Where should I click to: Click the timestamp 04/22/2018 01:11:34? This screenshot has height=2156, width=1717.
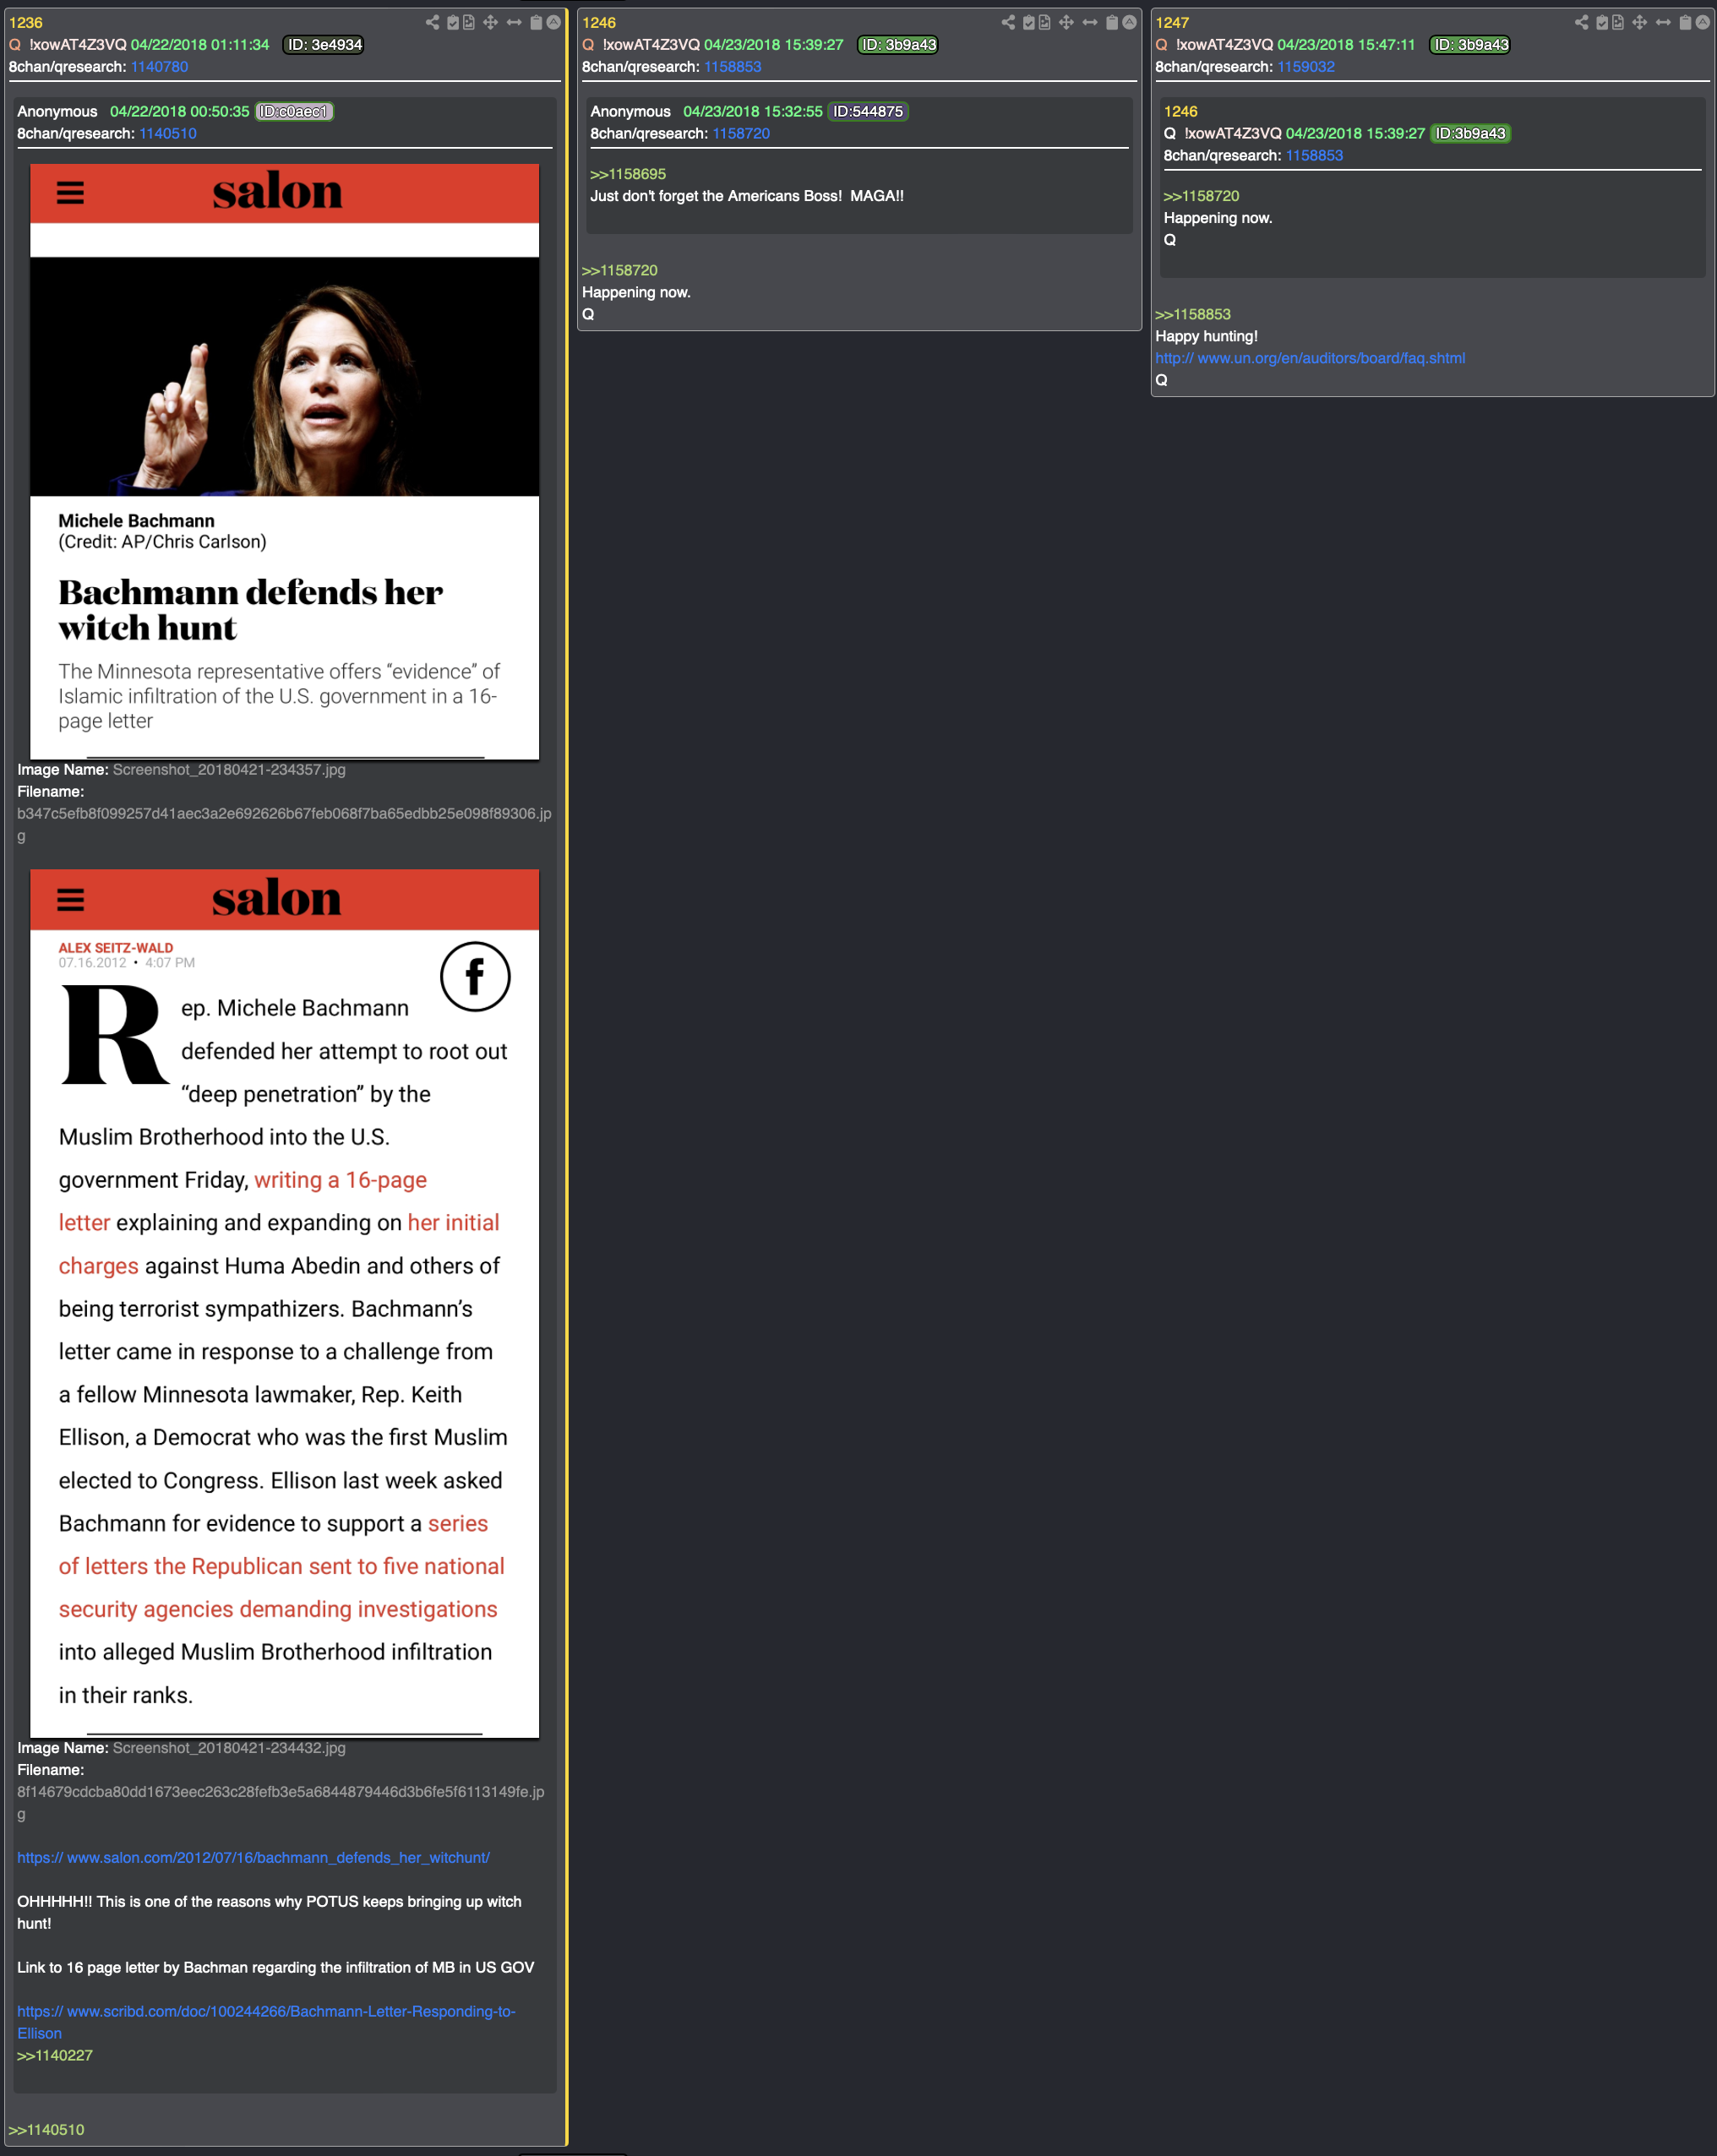(x=200, y=44)
